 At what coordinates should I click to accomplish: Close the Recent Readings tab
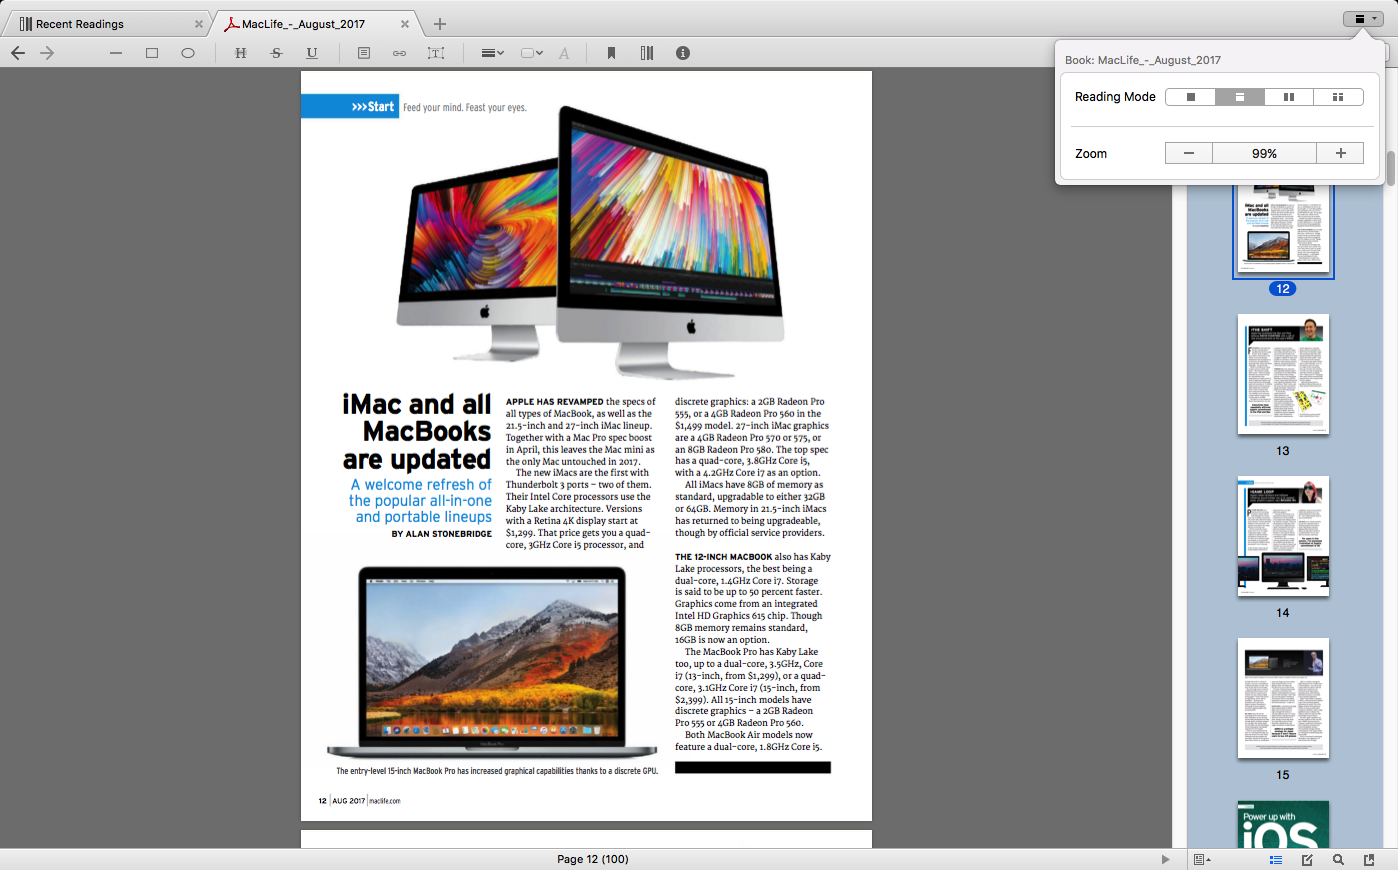click(198, 24)
